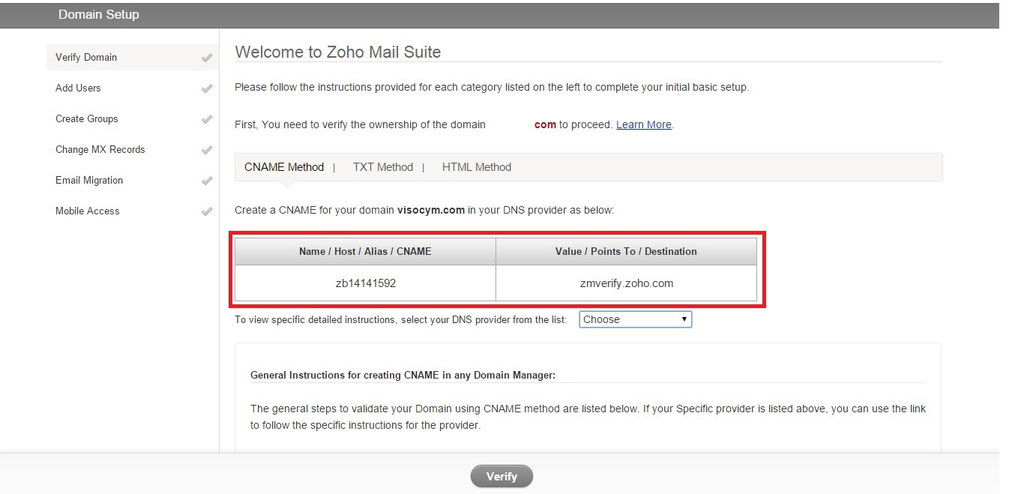Viewport: 1009px width, 494px height.
Task: Open the Learn More link
Action: (x=643, y=125)
